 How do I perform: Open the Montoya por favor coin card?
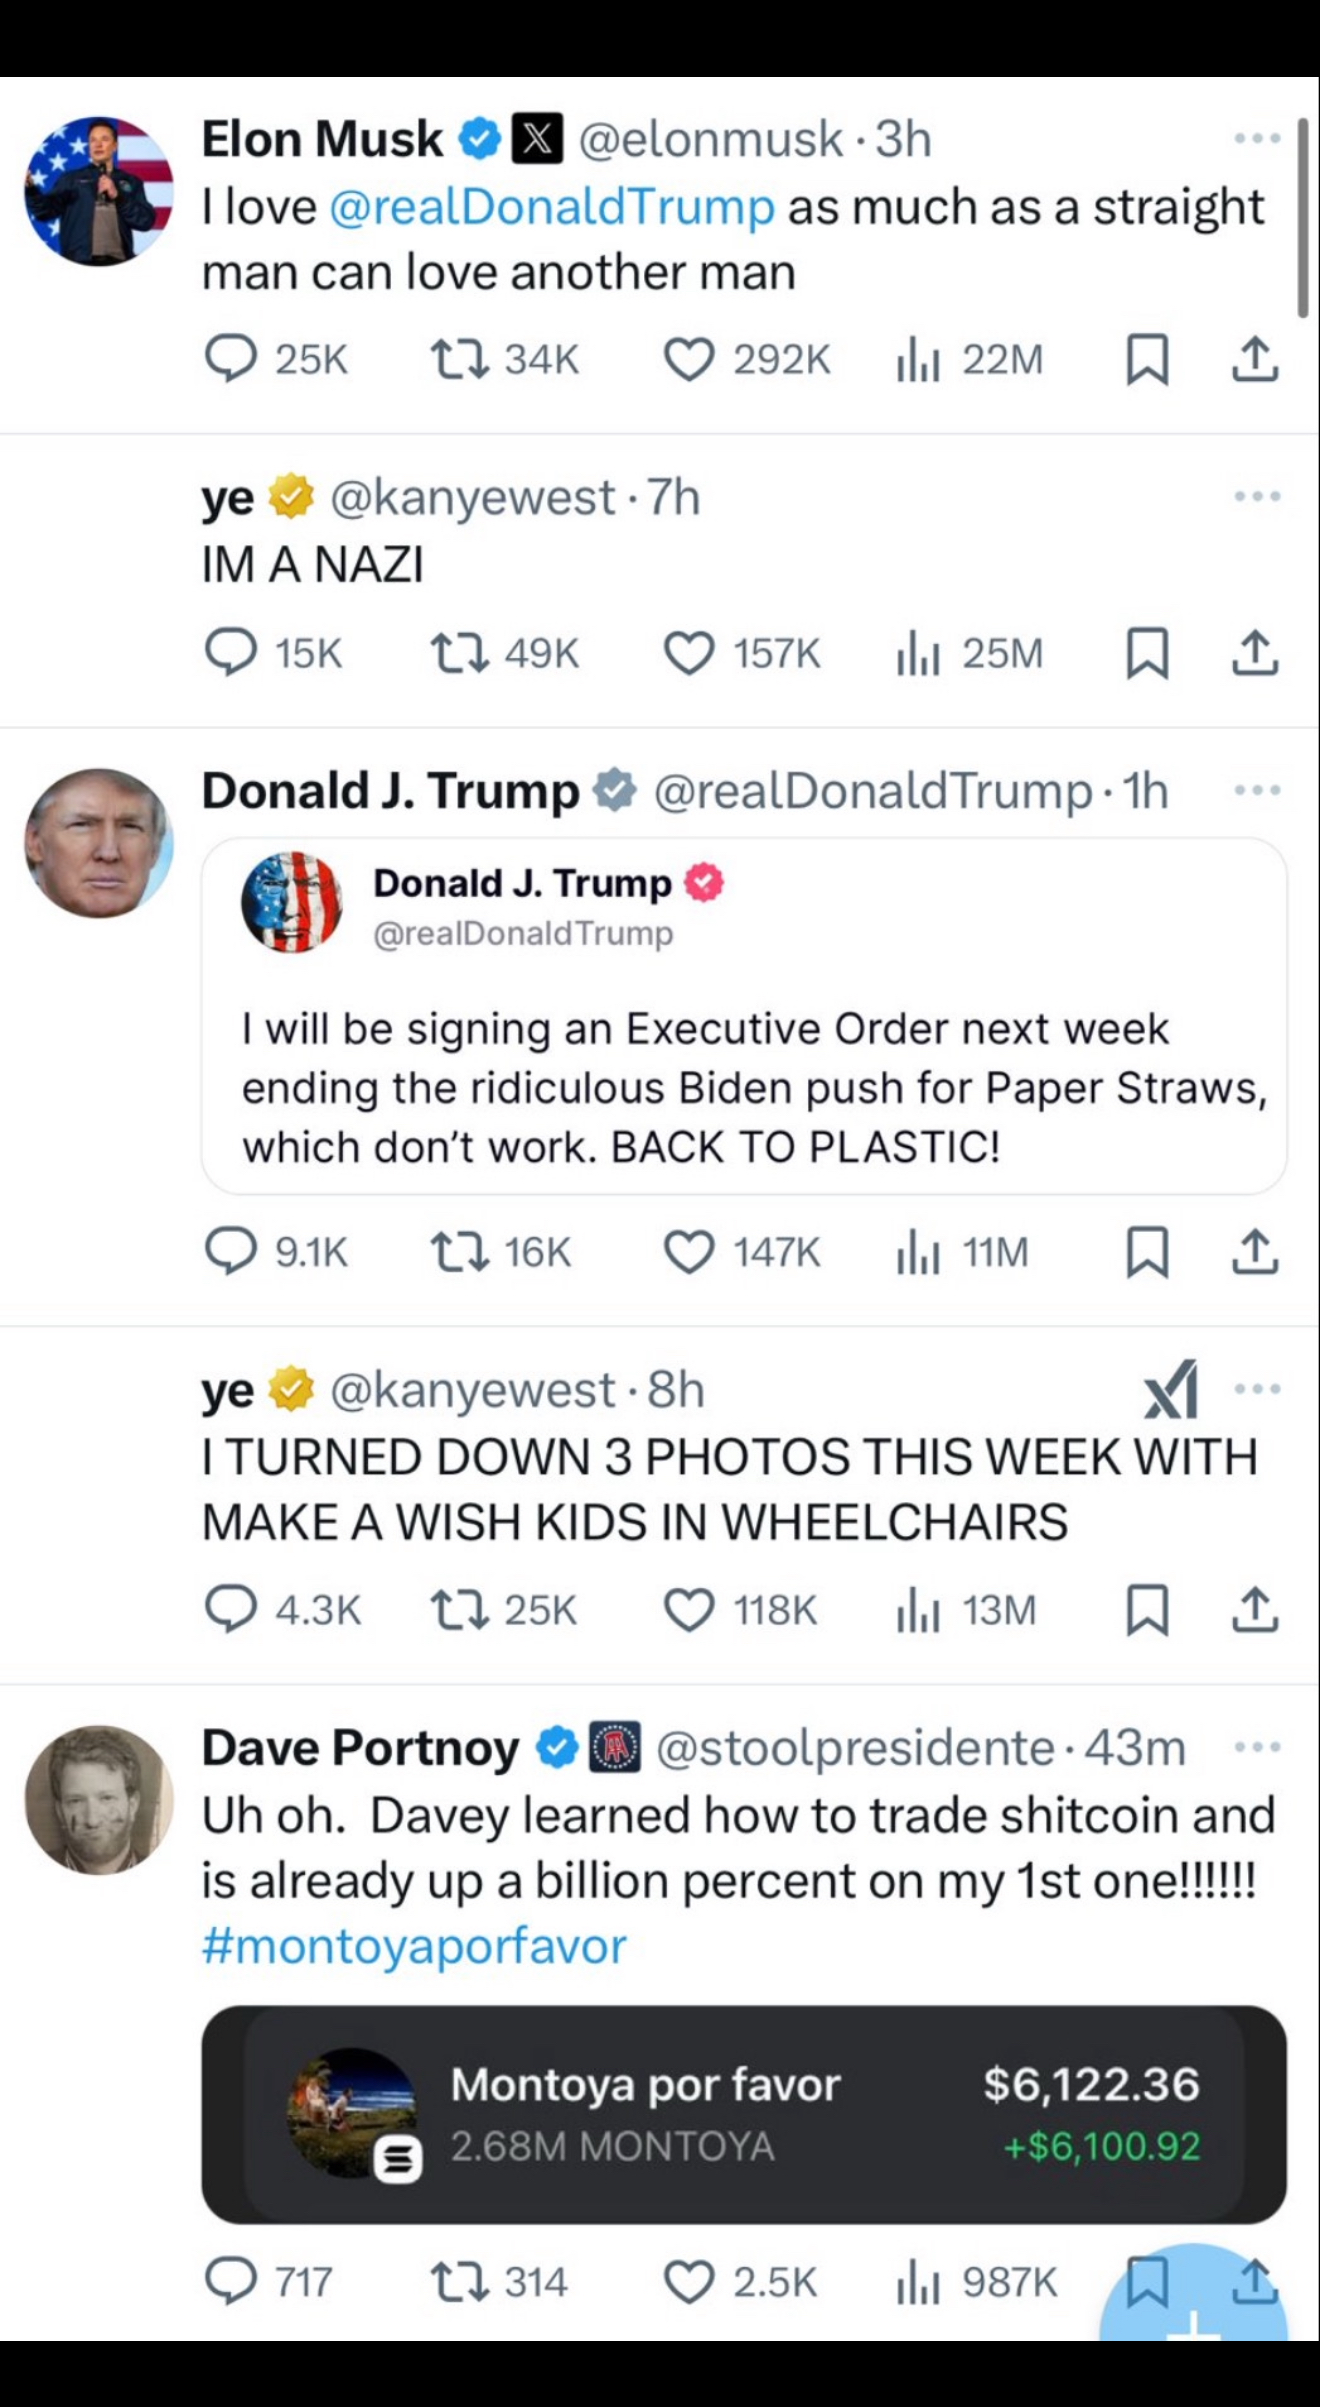pos(743,2115)
